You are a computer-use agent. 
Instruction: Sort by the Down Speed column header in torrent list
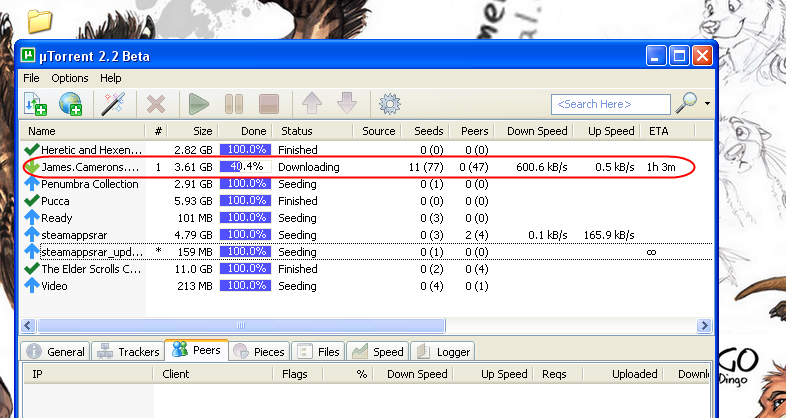533,131
